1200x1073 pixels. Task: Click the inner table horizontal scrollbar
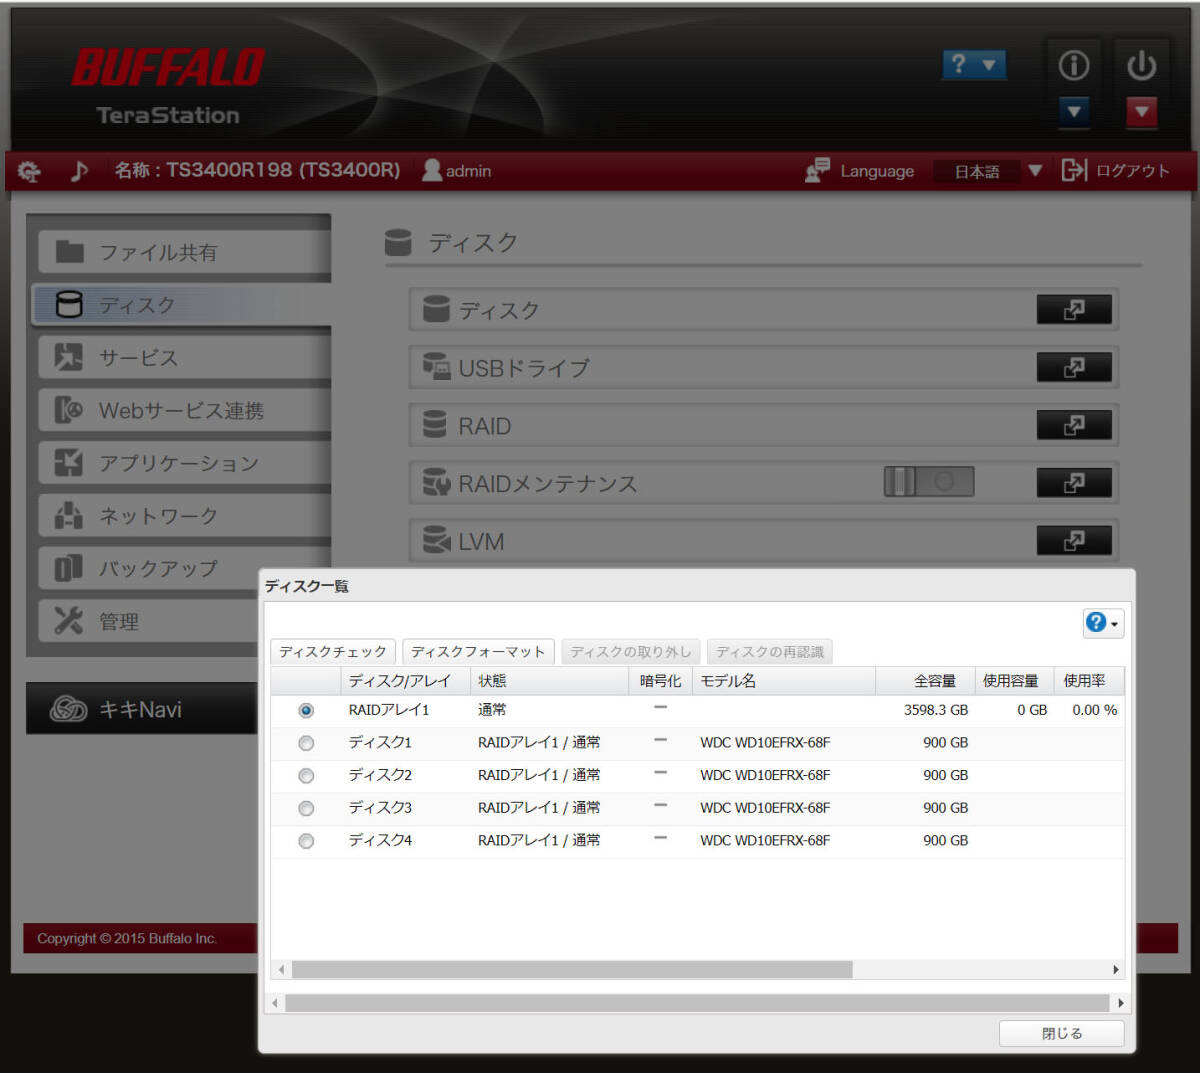tap(572, 970)
